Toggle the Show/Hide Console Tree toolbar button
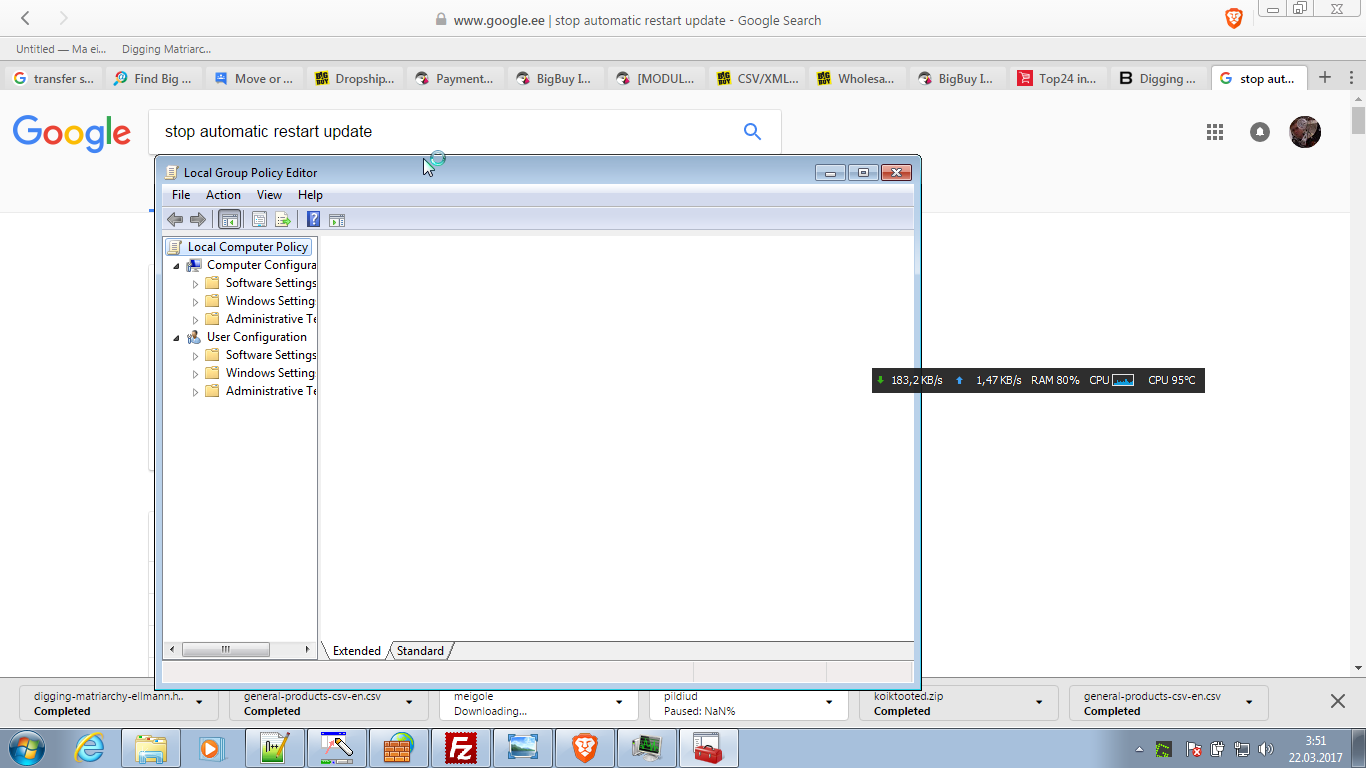 pos(230,220)
